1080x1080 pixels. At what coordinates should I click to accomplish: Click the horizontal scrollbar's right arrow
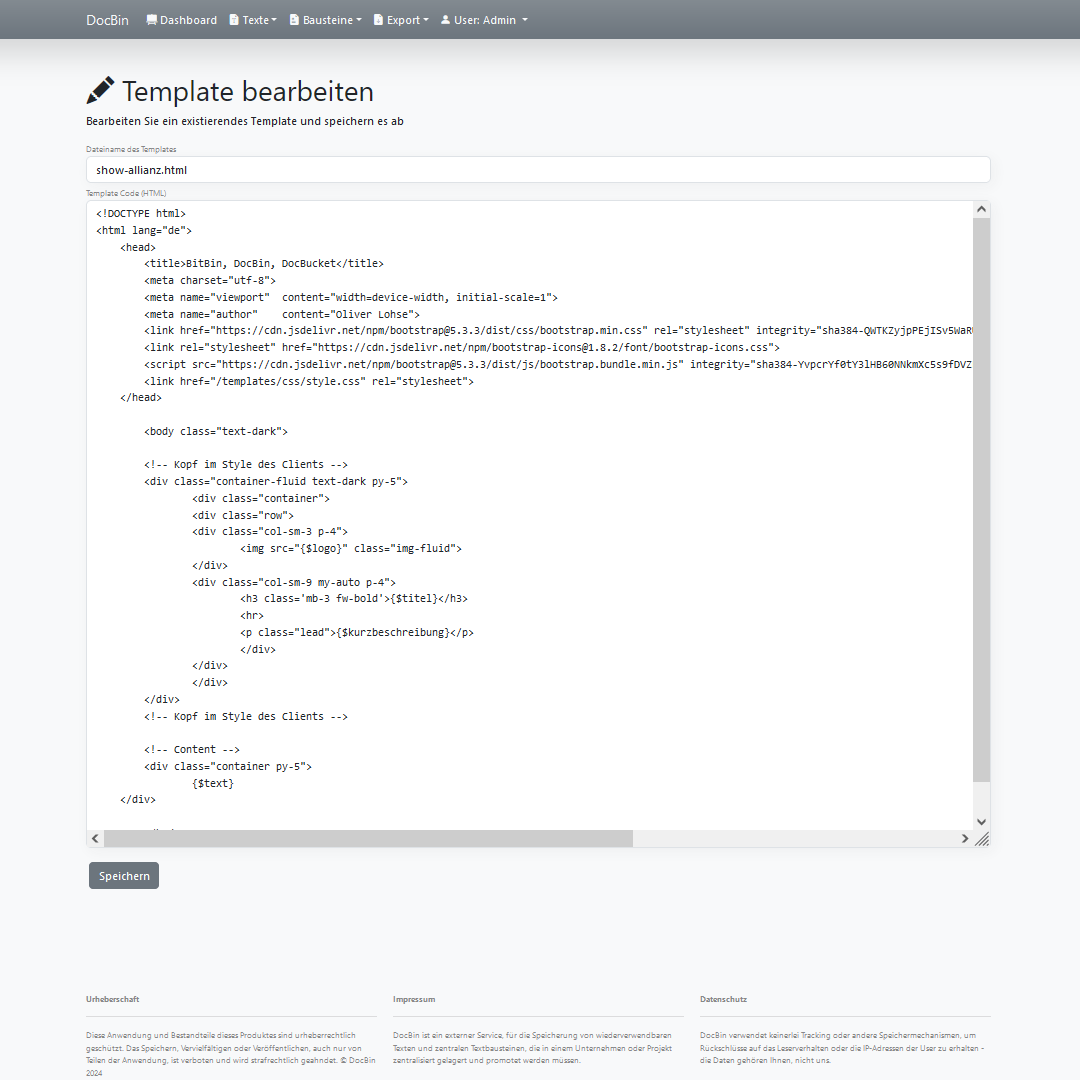(965, 838)
